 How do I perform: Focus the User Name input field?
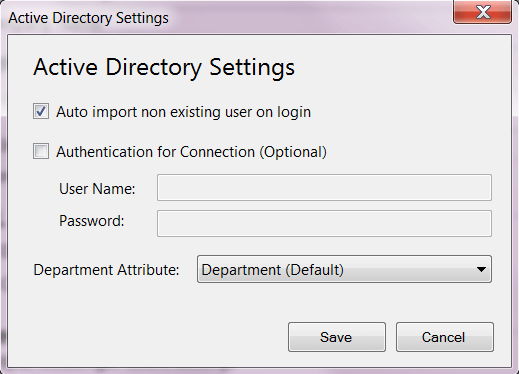324,187
